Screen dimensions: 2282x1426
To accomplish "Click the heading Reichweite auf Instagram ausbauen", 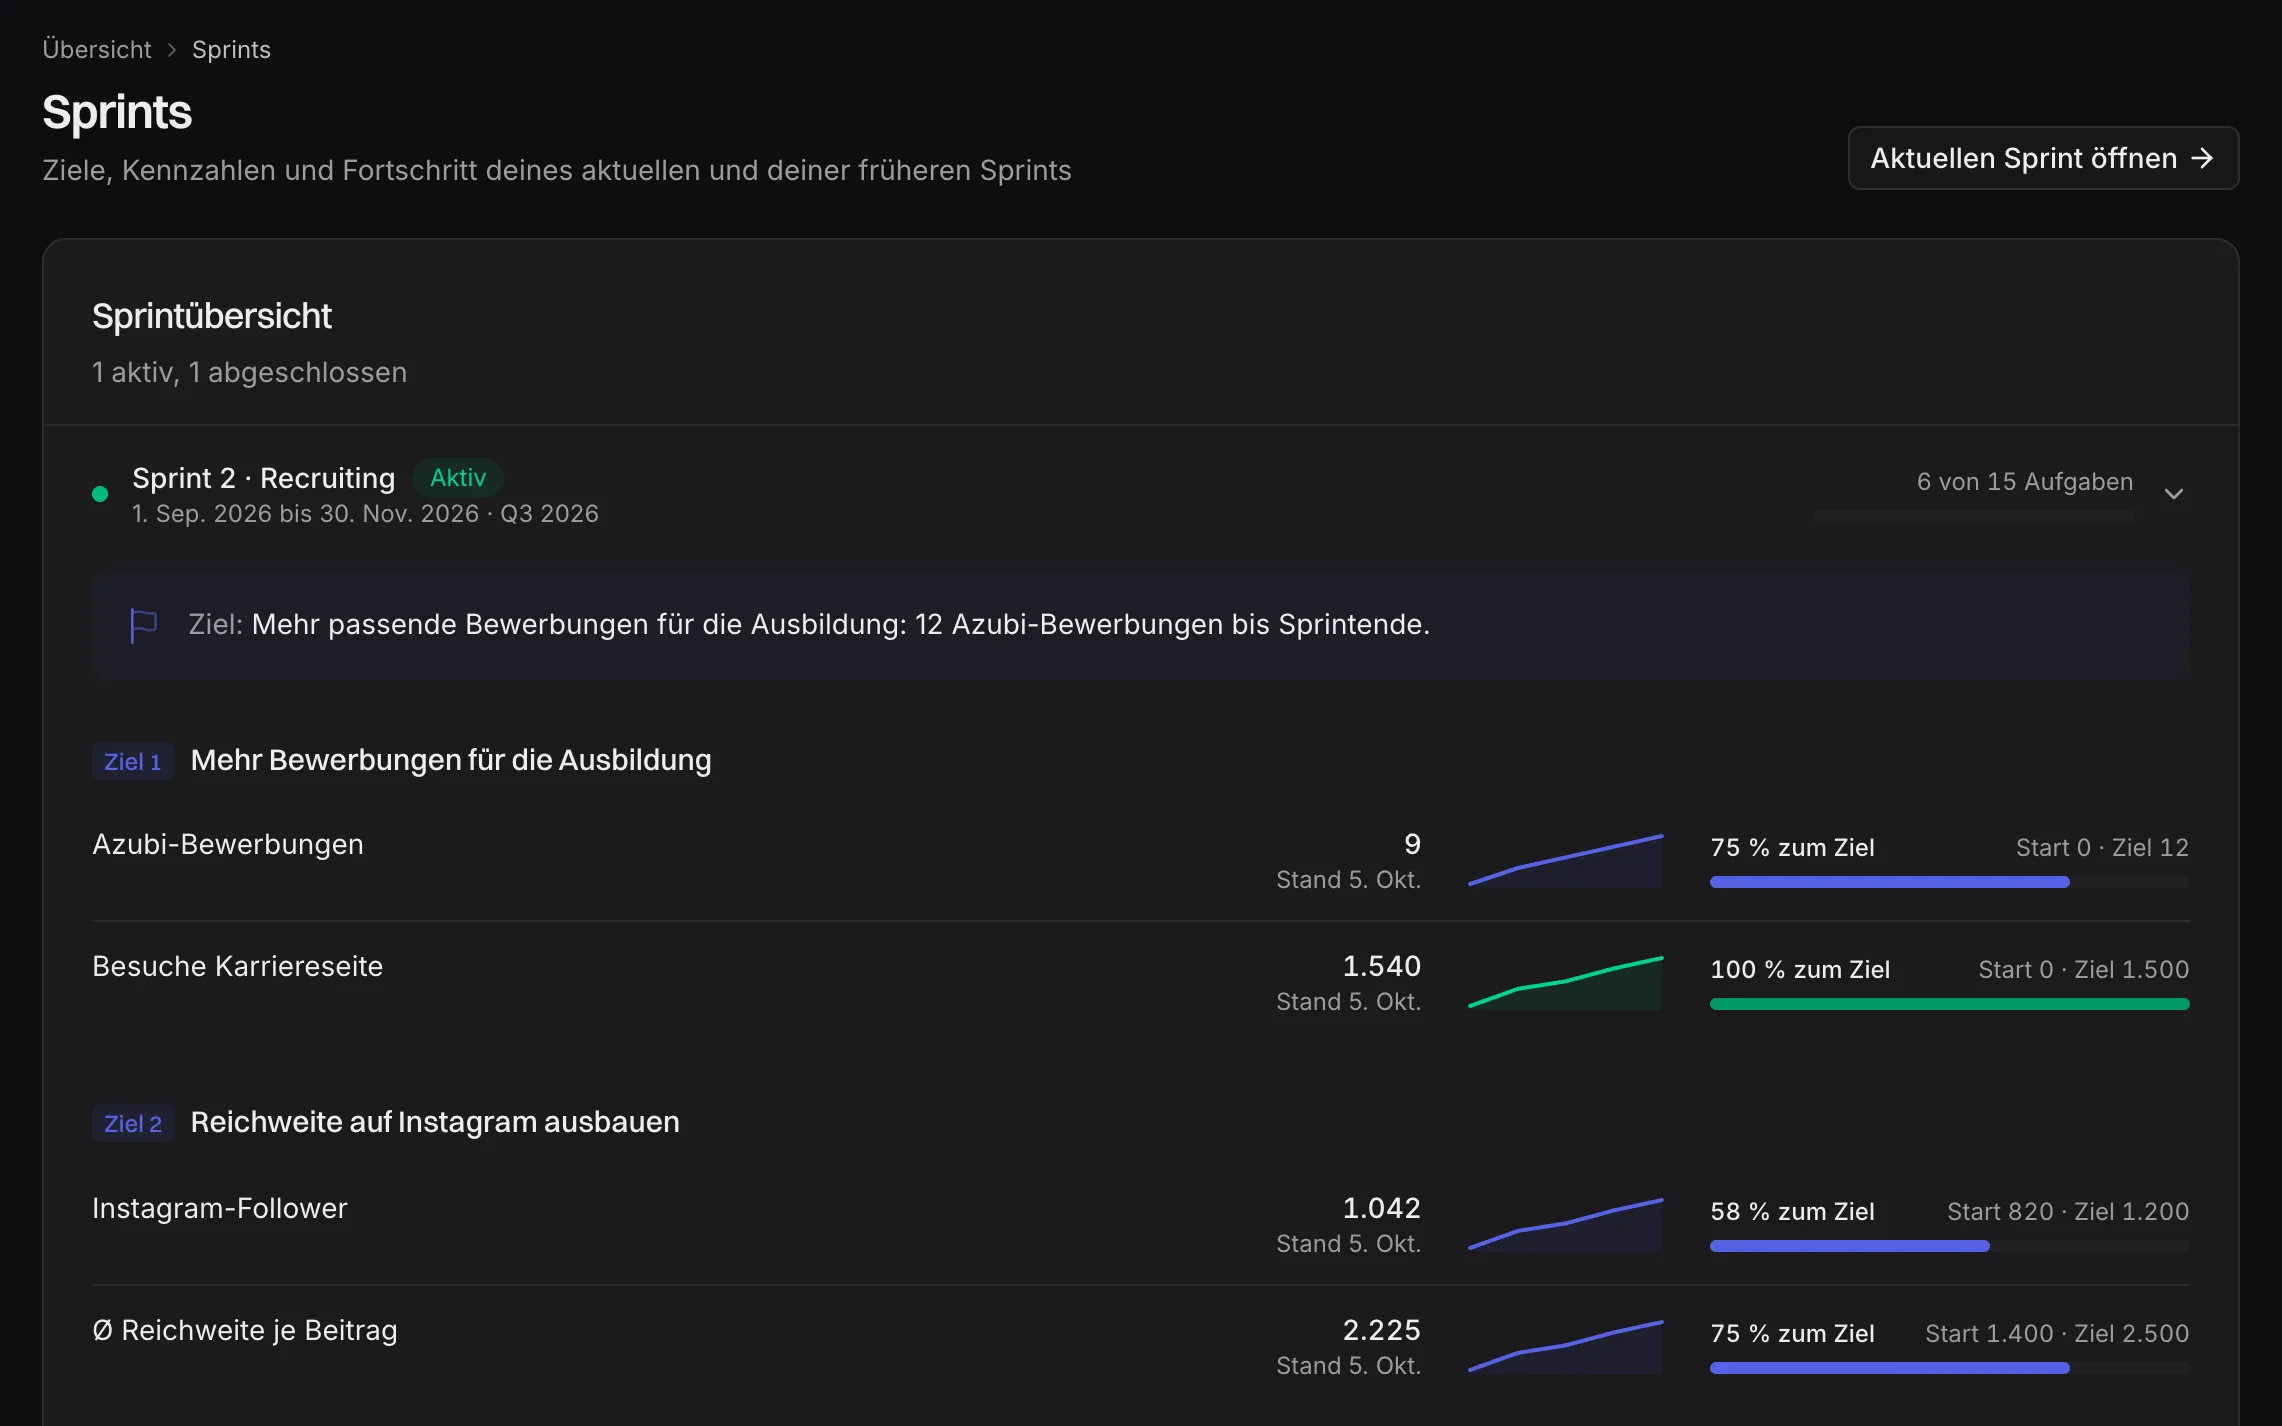I will (435, 1122).
